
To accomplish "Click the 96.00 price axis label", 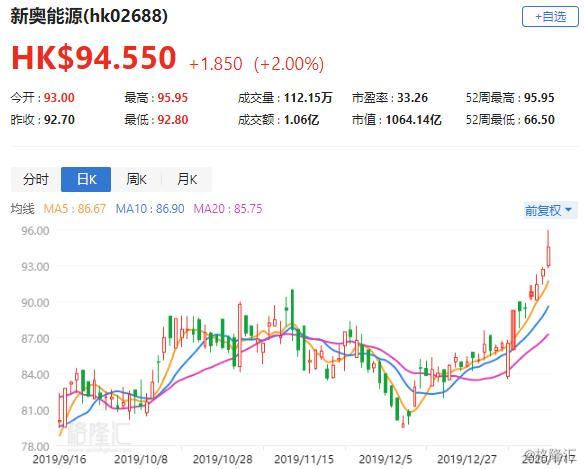I will (x=35, y=231).
